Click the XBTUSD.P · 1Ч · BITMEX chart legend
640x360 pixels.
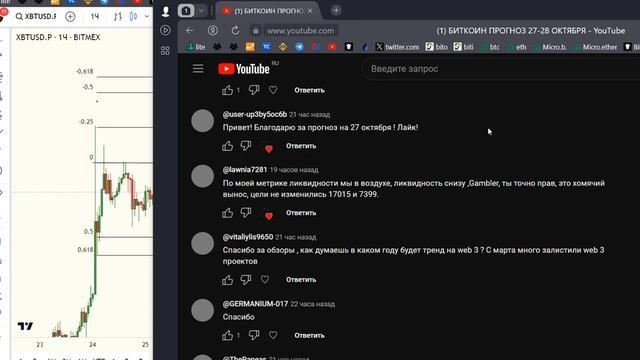coord(58,37)
